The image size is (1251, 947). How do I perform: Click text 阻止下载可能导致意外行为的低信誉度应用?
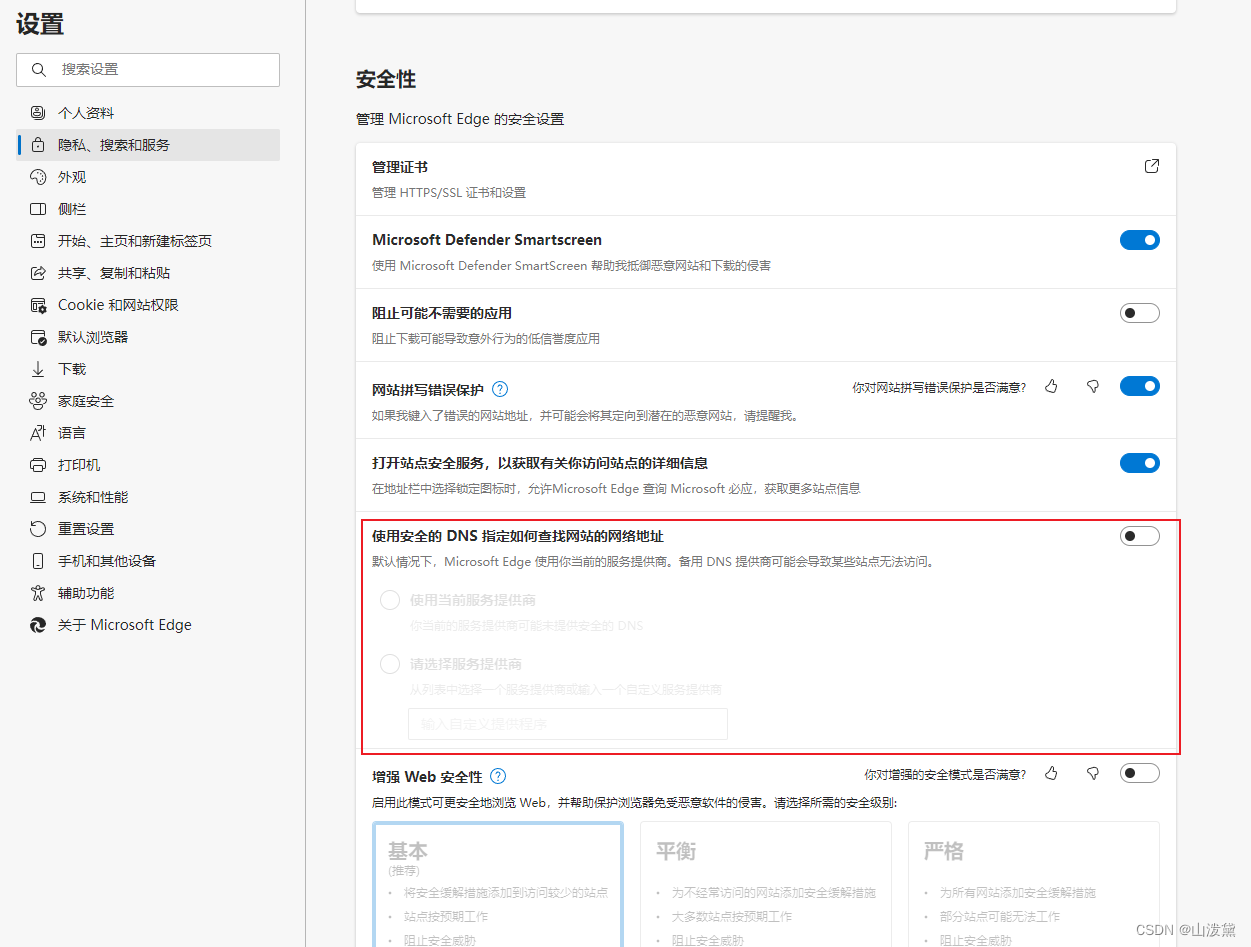tap(486, 339)
